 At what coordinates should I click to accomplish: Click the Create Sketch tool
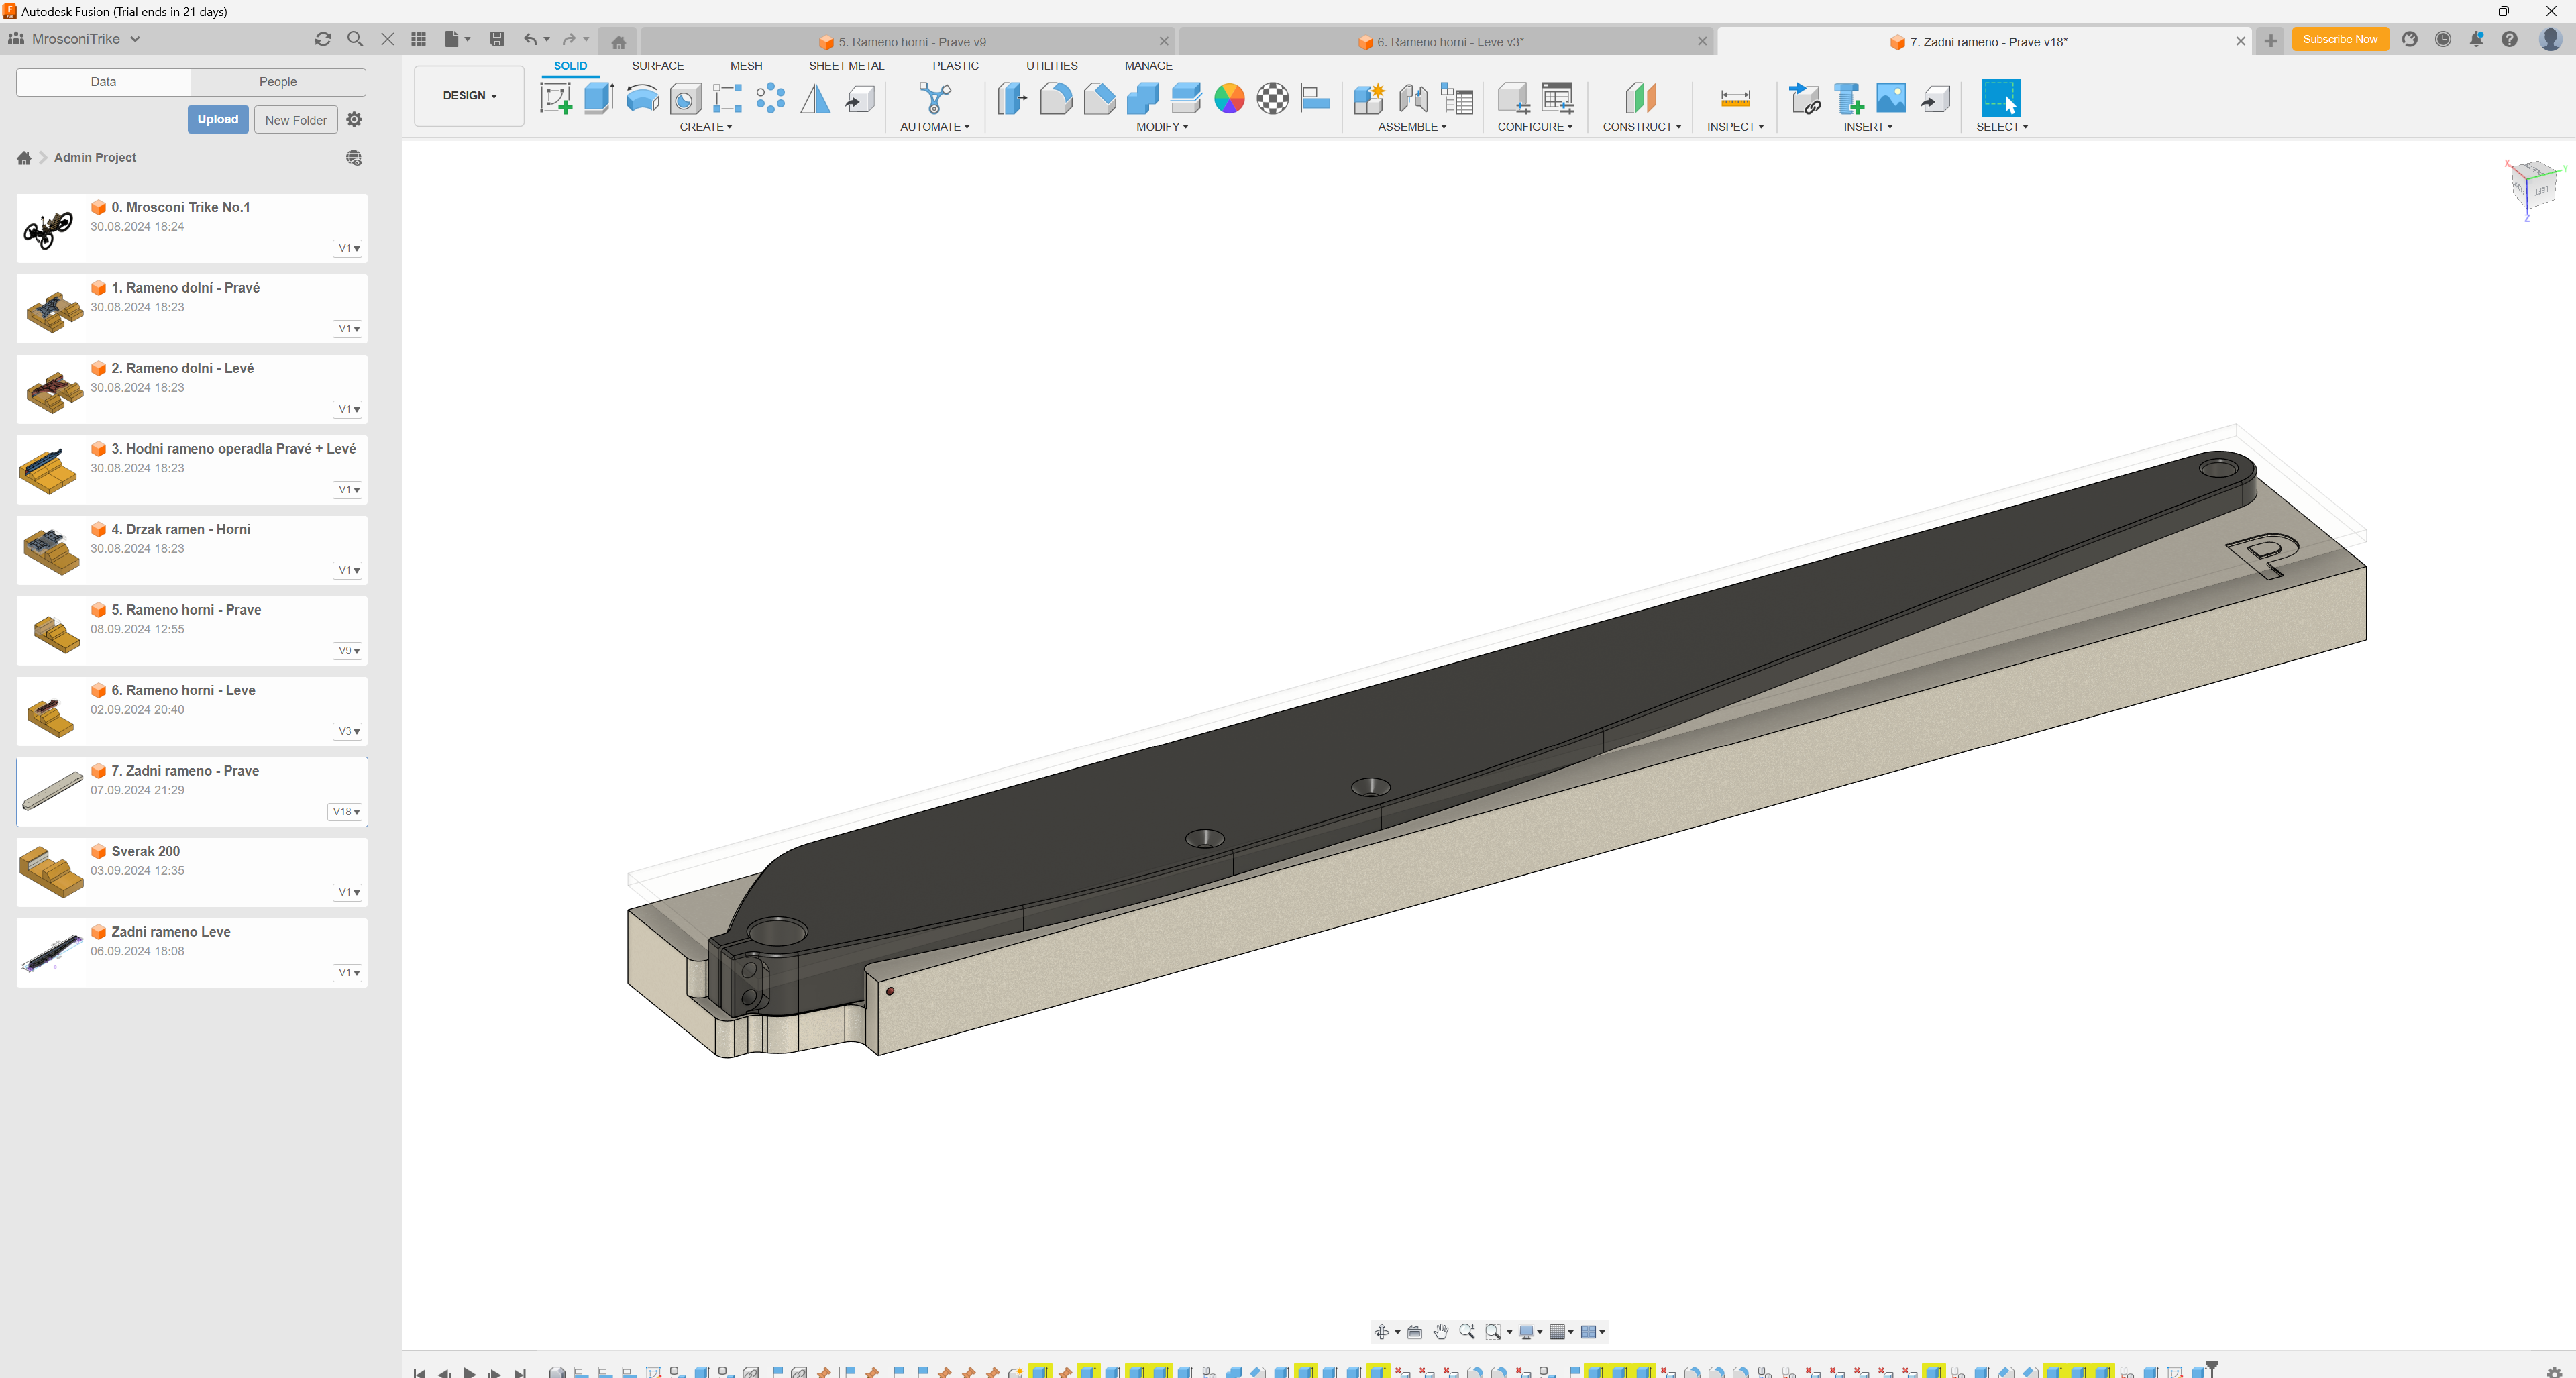click(555, 98)
